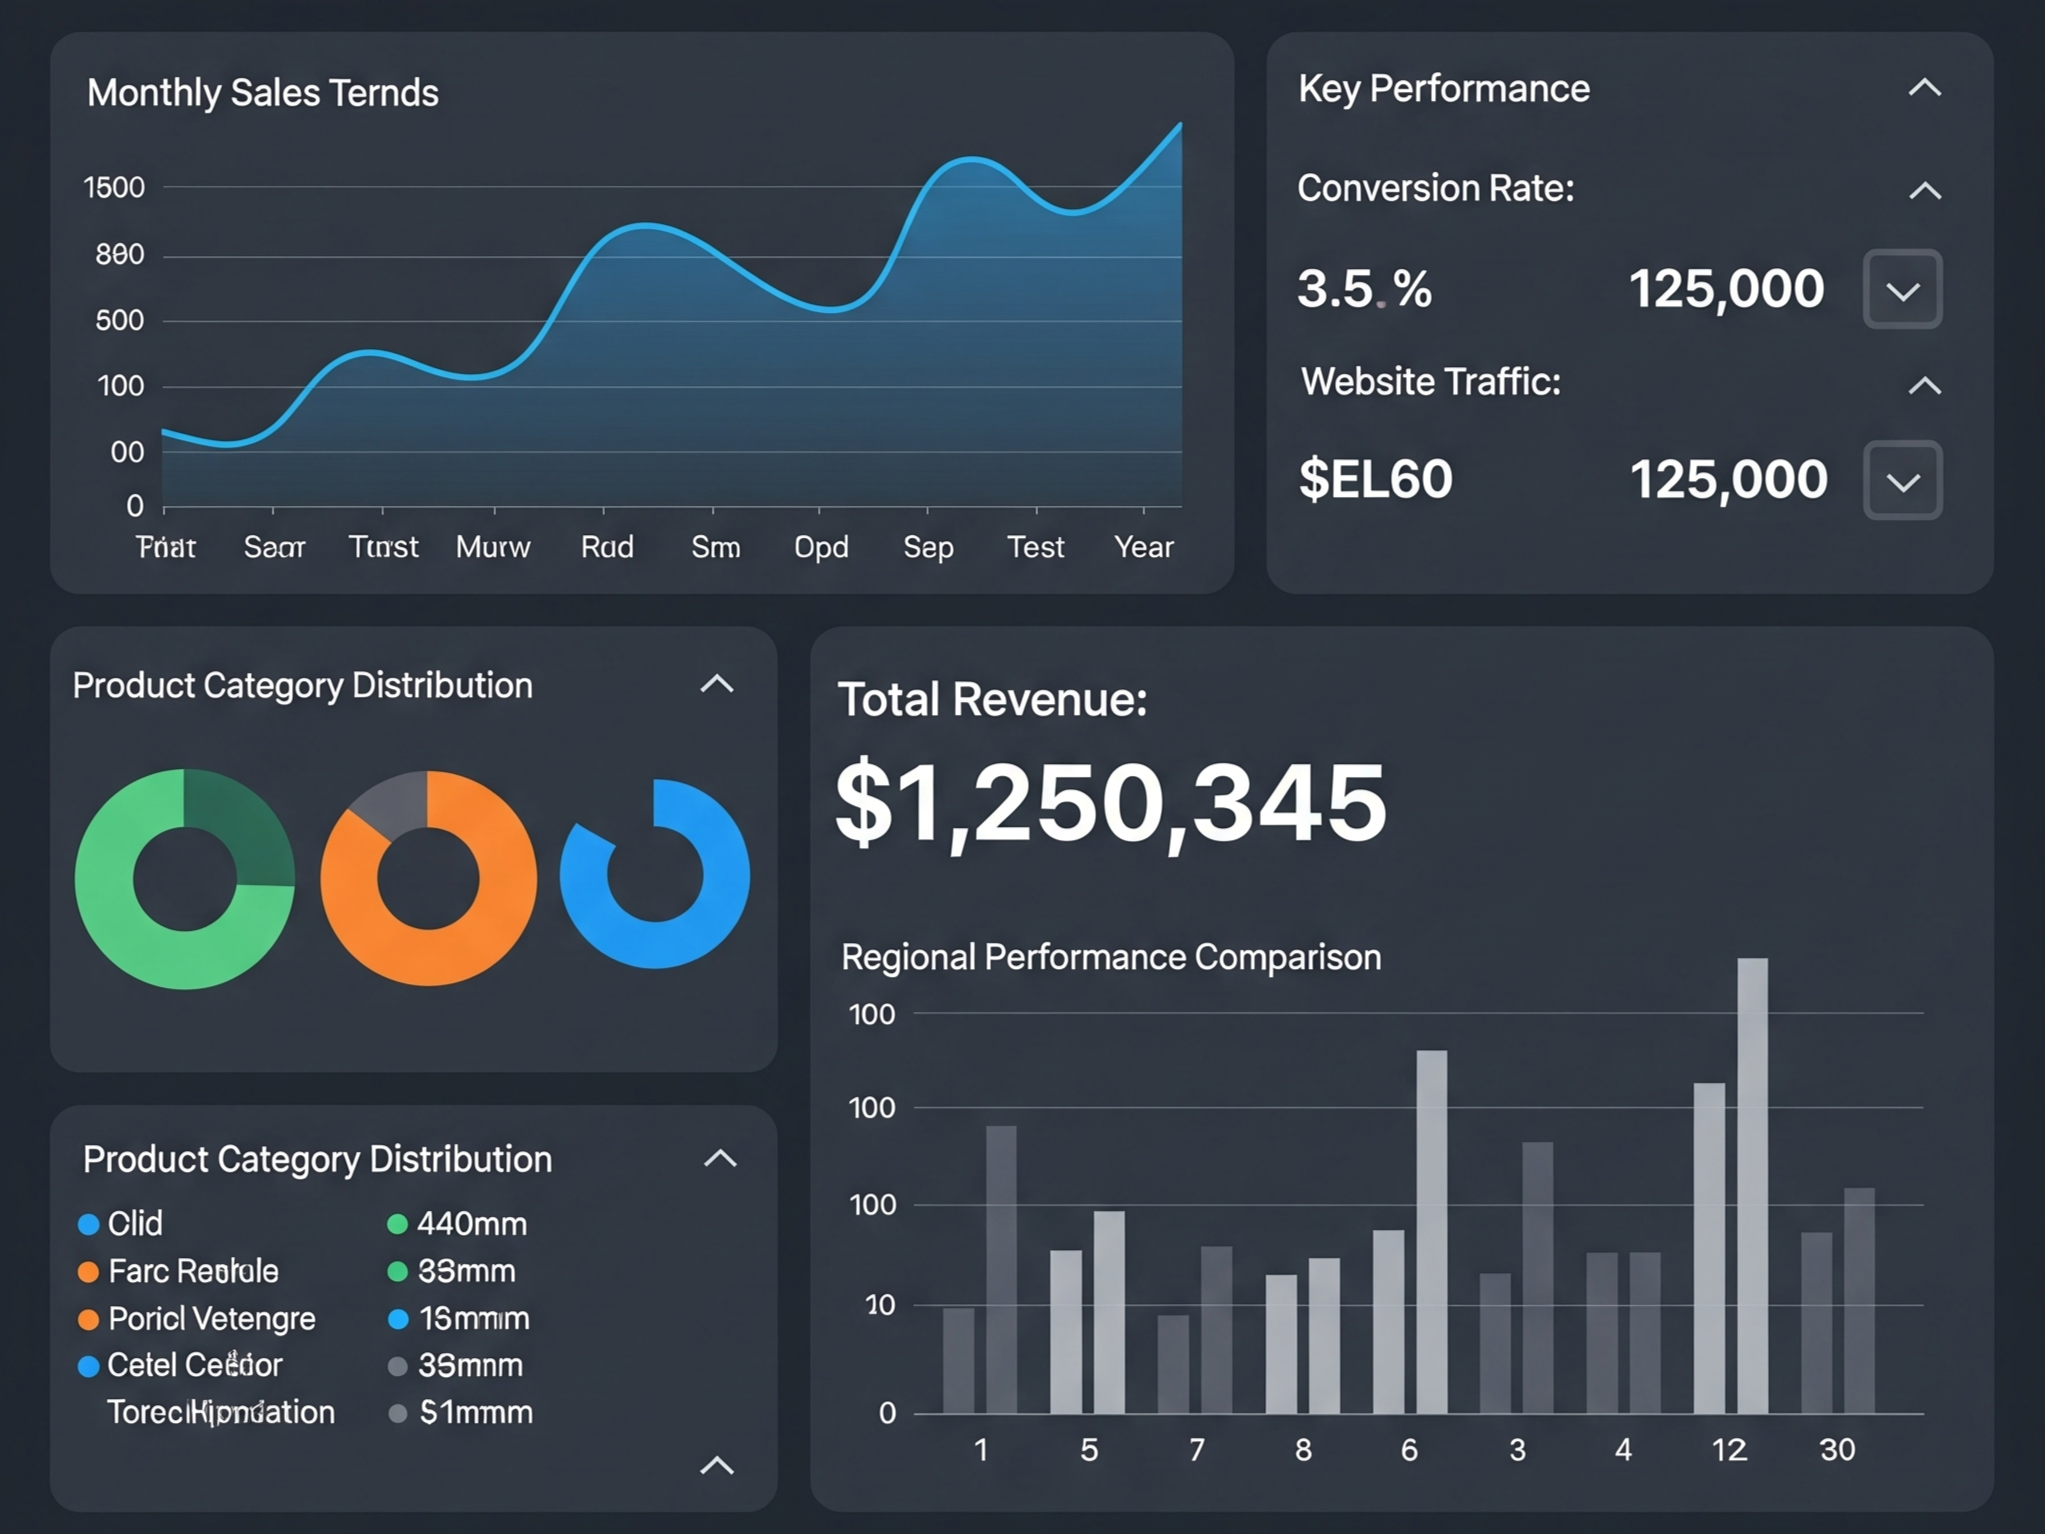The image size is (2045, 1534).
Task: Click the tallest bar above label 12
Action: (1752, 1185)
